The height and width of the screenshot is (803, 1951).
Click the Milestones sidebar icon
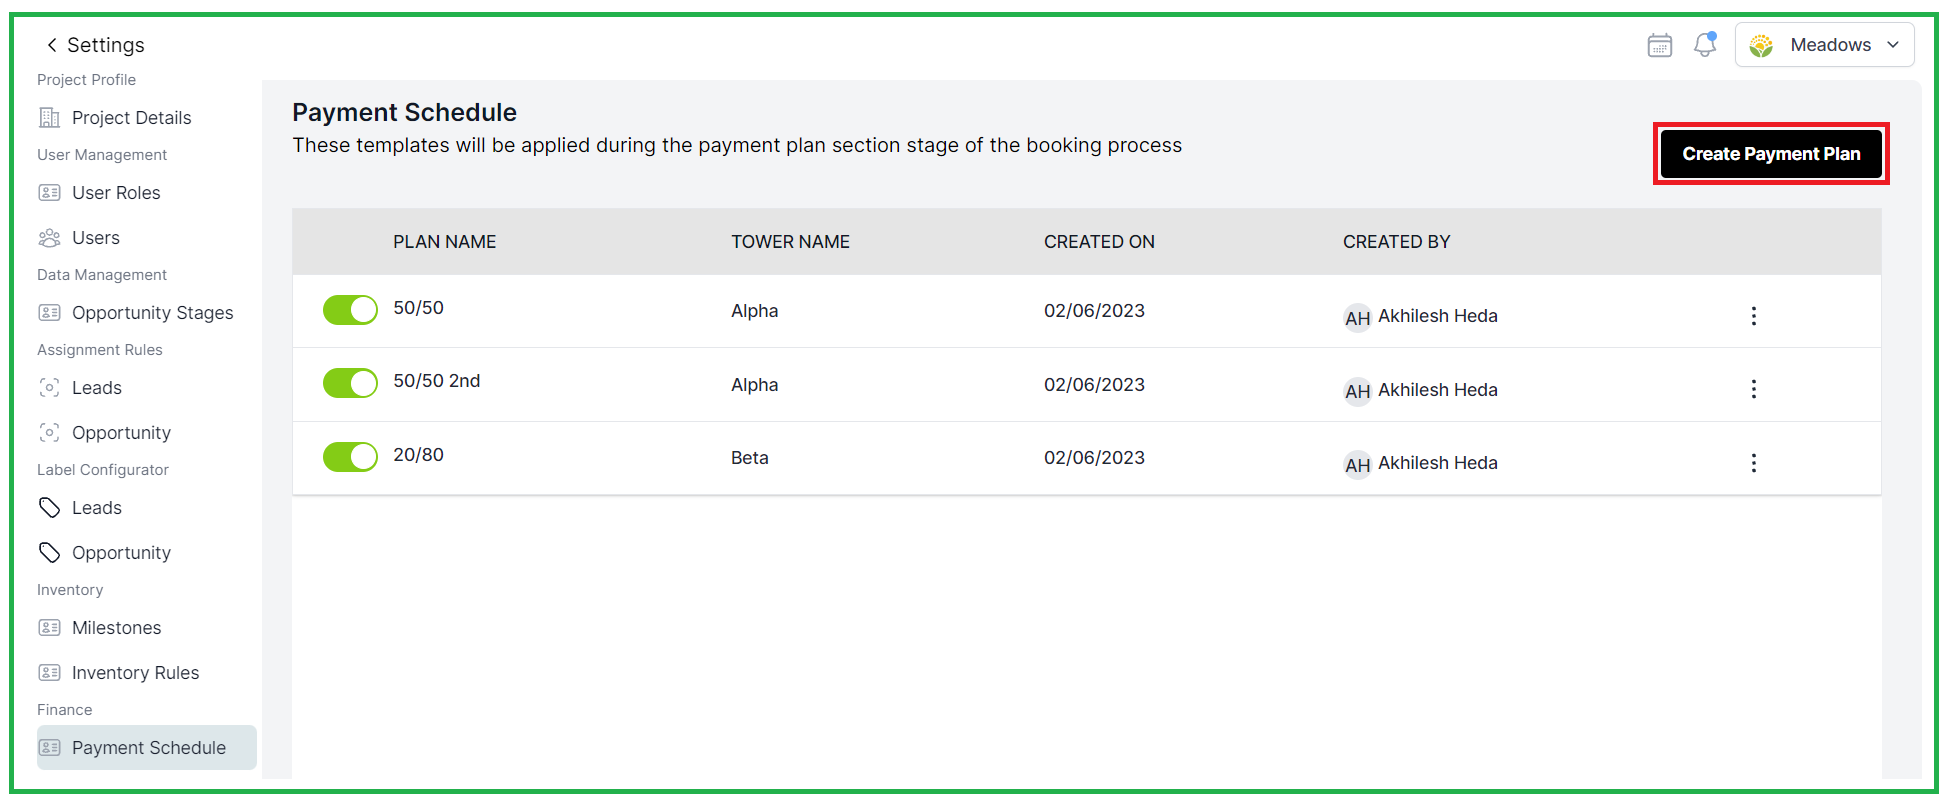(49, 628)
